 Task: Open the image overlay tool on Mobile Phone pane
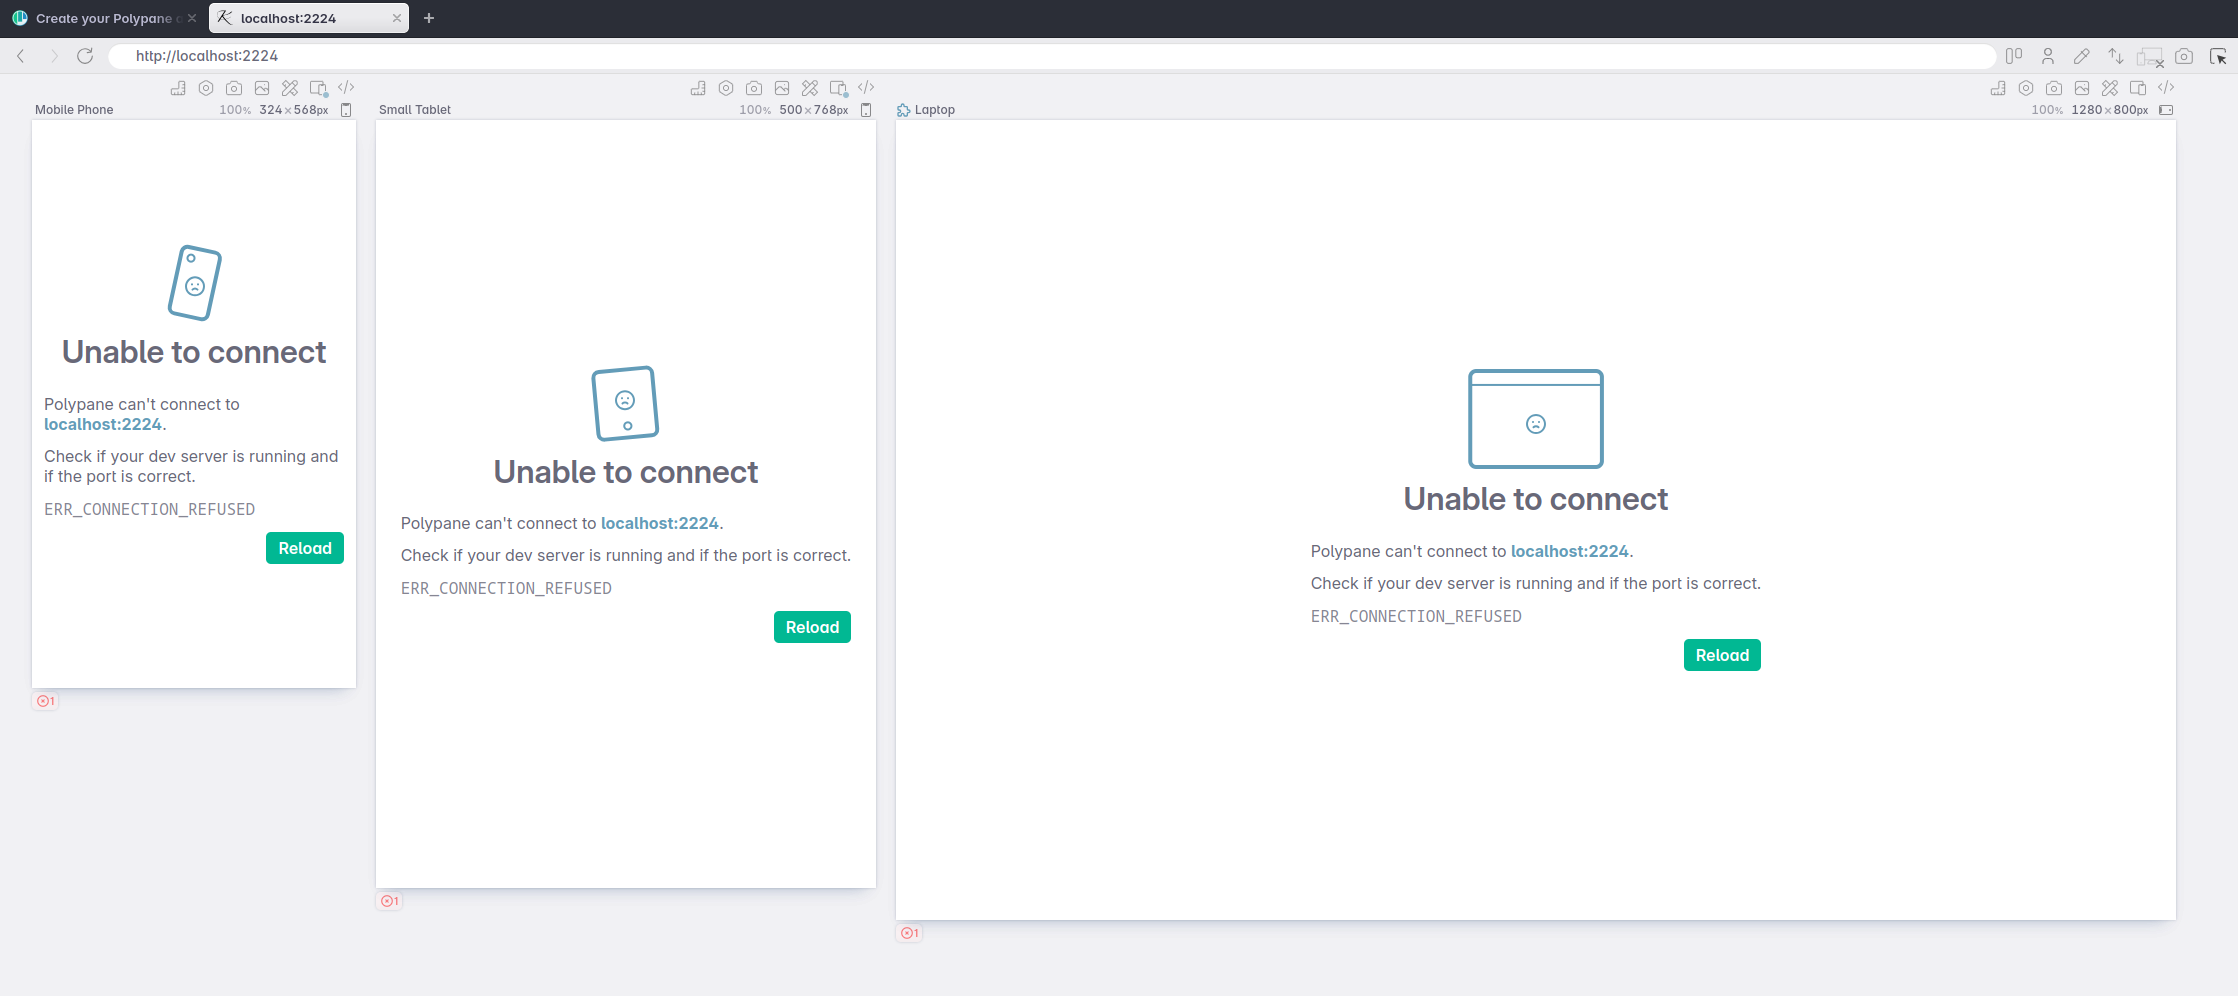[x=262, y=88]
